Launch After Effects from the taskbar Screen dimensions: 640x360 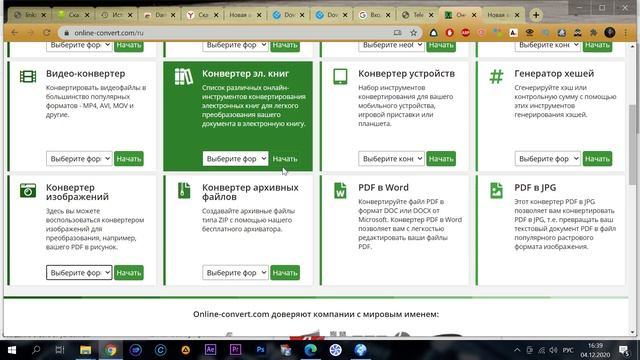click(210, 350)
